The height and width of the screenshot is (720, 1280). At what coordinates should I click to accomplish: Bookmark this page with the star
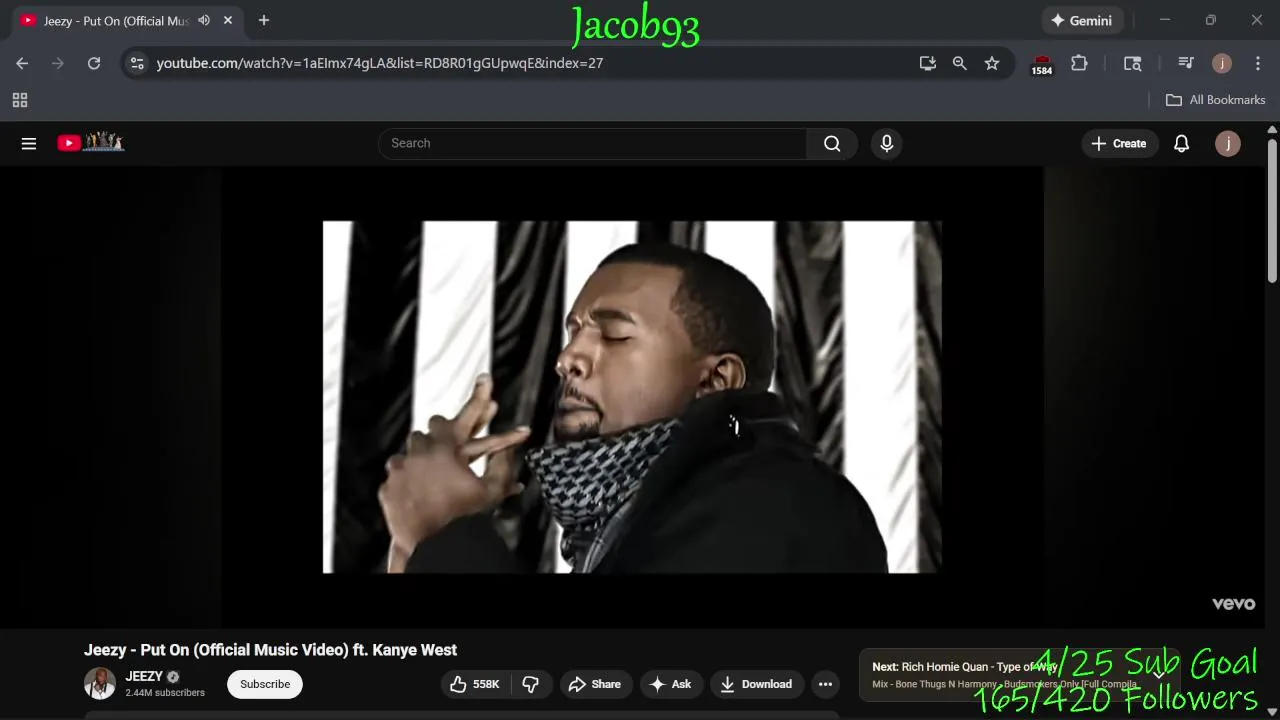click(x=992, y=63)
